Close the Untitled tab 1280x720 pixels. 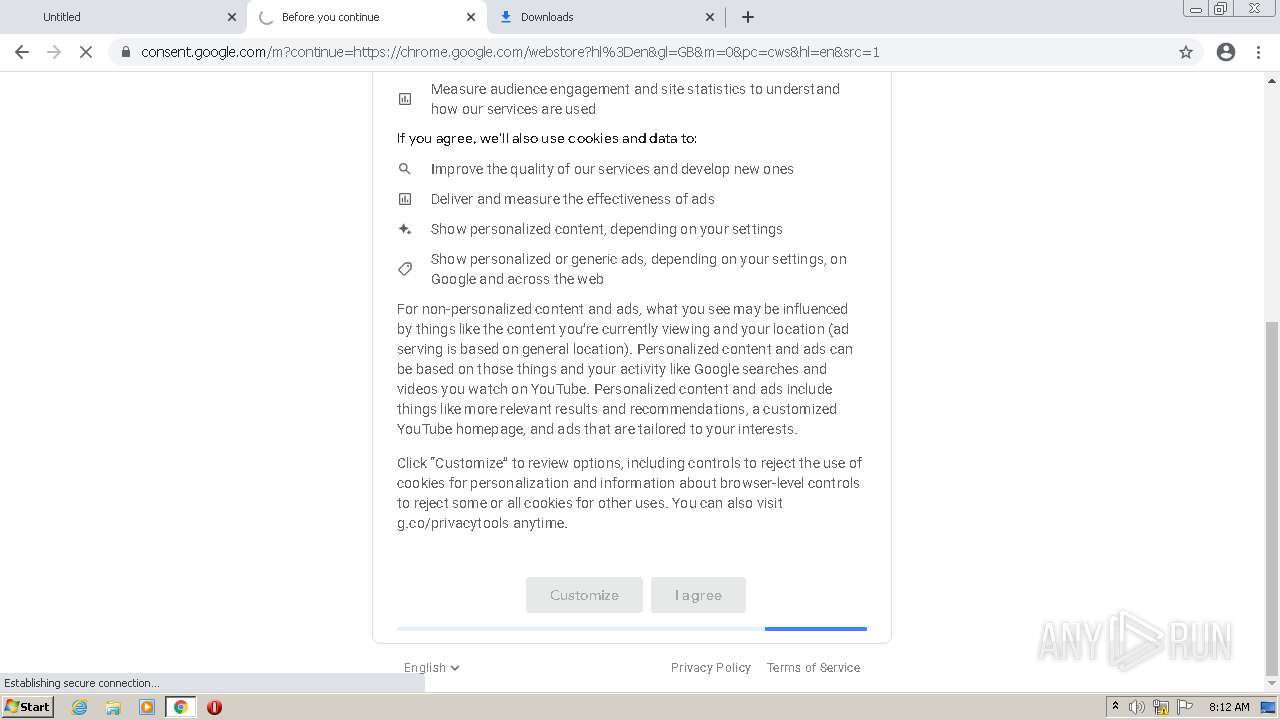[x=232, y=17]
